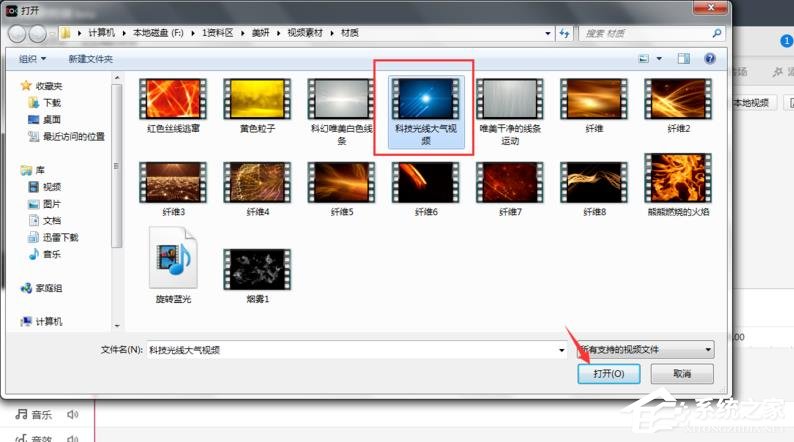
Task: Select the 黄色粒子 video thumbnail
Action: point(257,99)
